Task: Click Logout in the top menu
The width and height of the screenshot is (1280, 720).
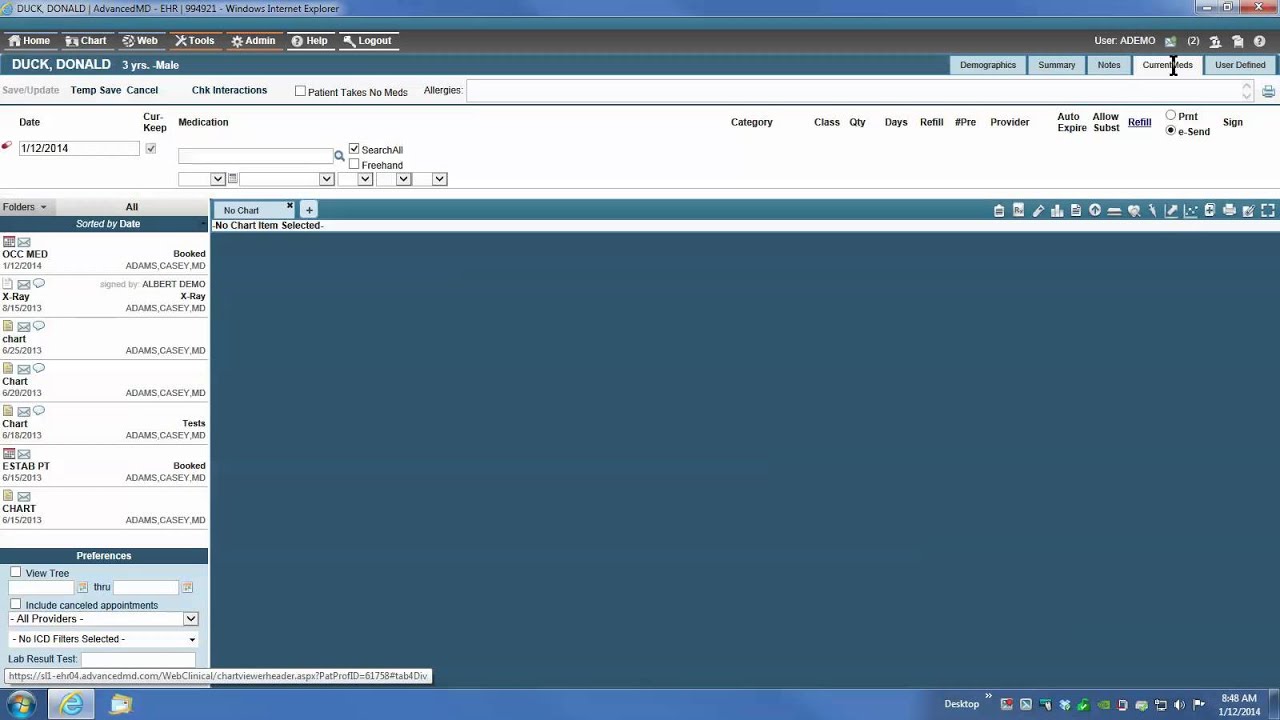Action: pyautogui.click(x=367, y=41)
